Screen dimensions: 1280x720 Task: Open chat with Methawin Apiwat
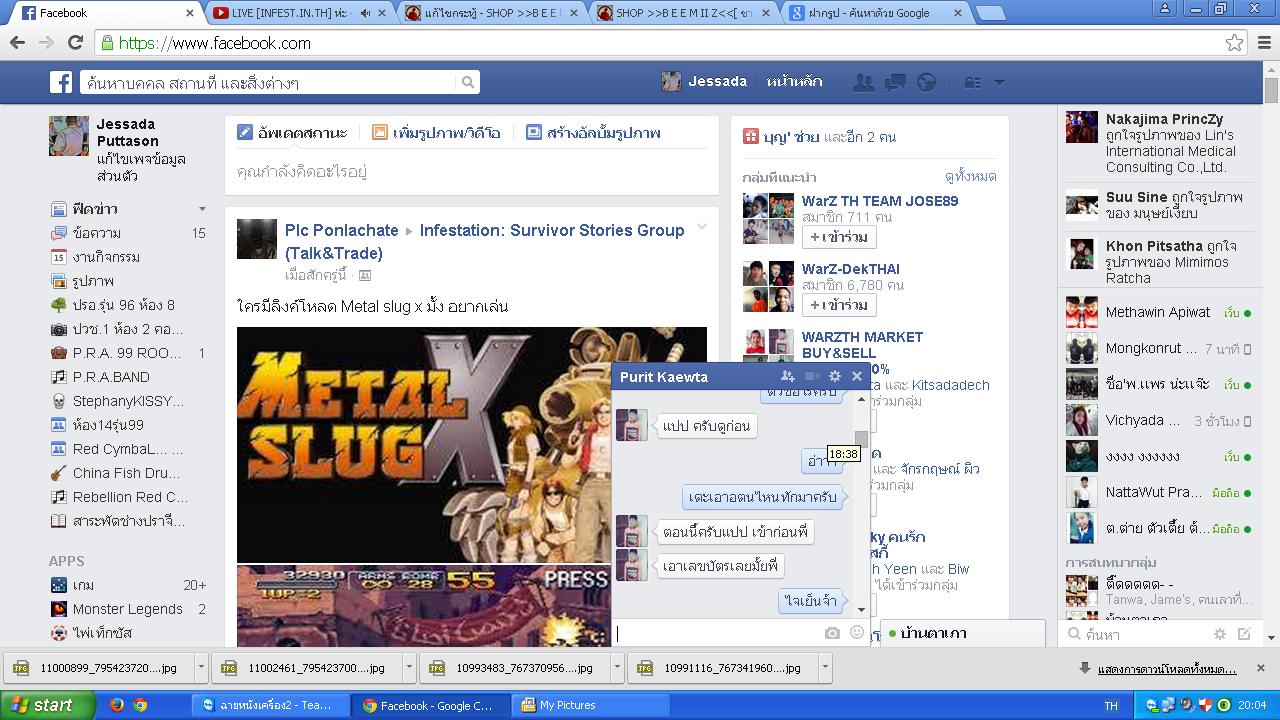[1158, 313]
